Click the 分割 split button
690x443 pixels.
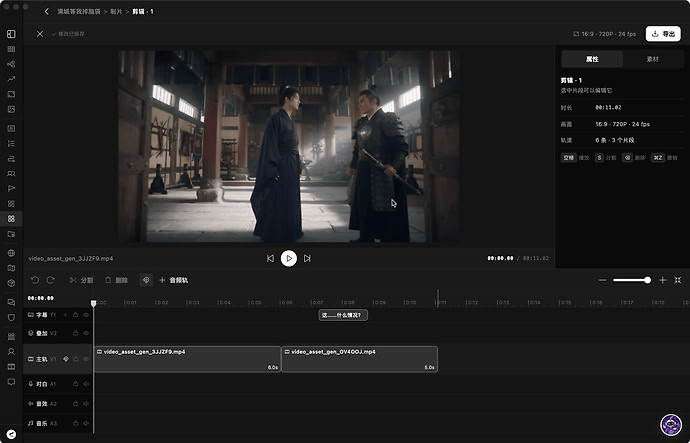tap(81, 280)
